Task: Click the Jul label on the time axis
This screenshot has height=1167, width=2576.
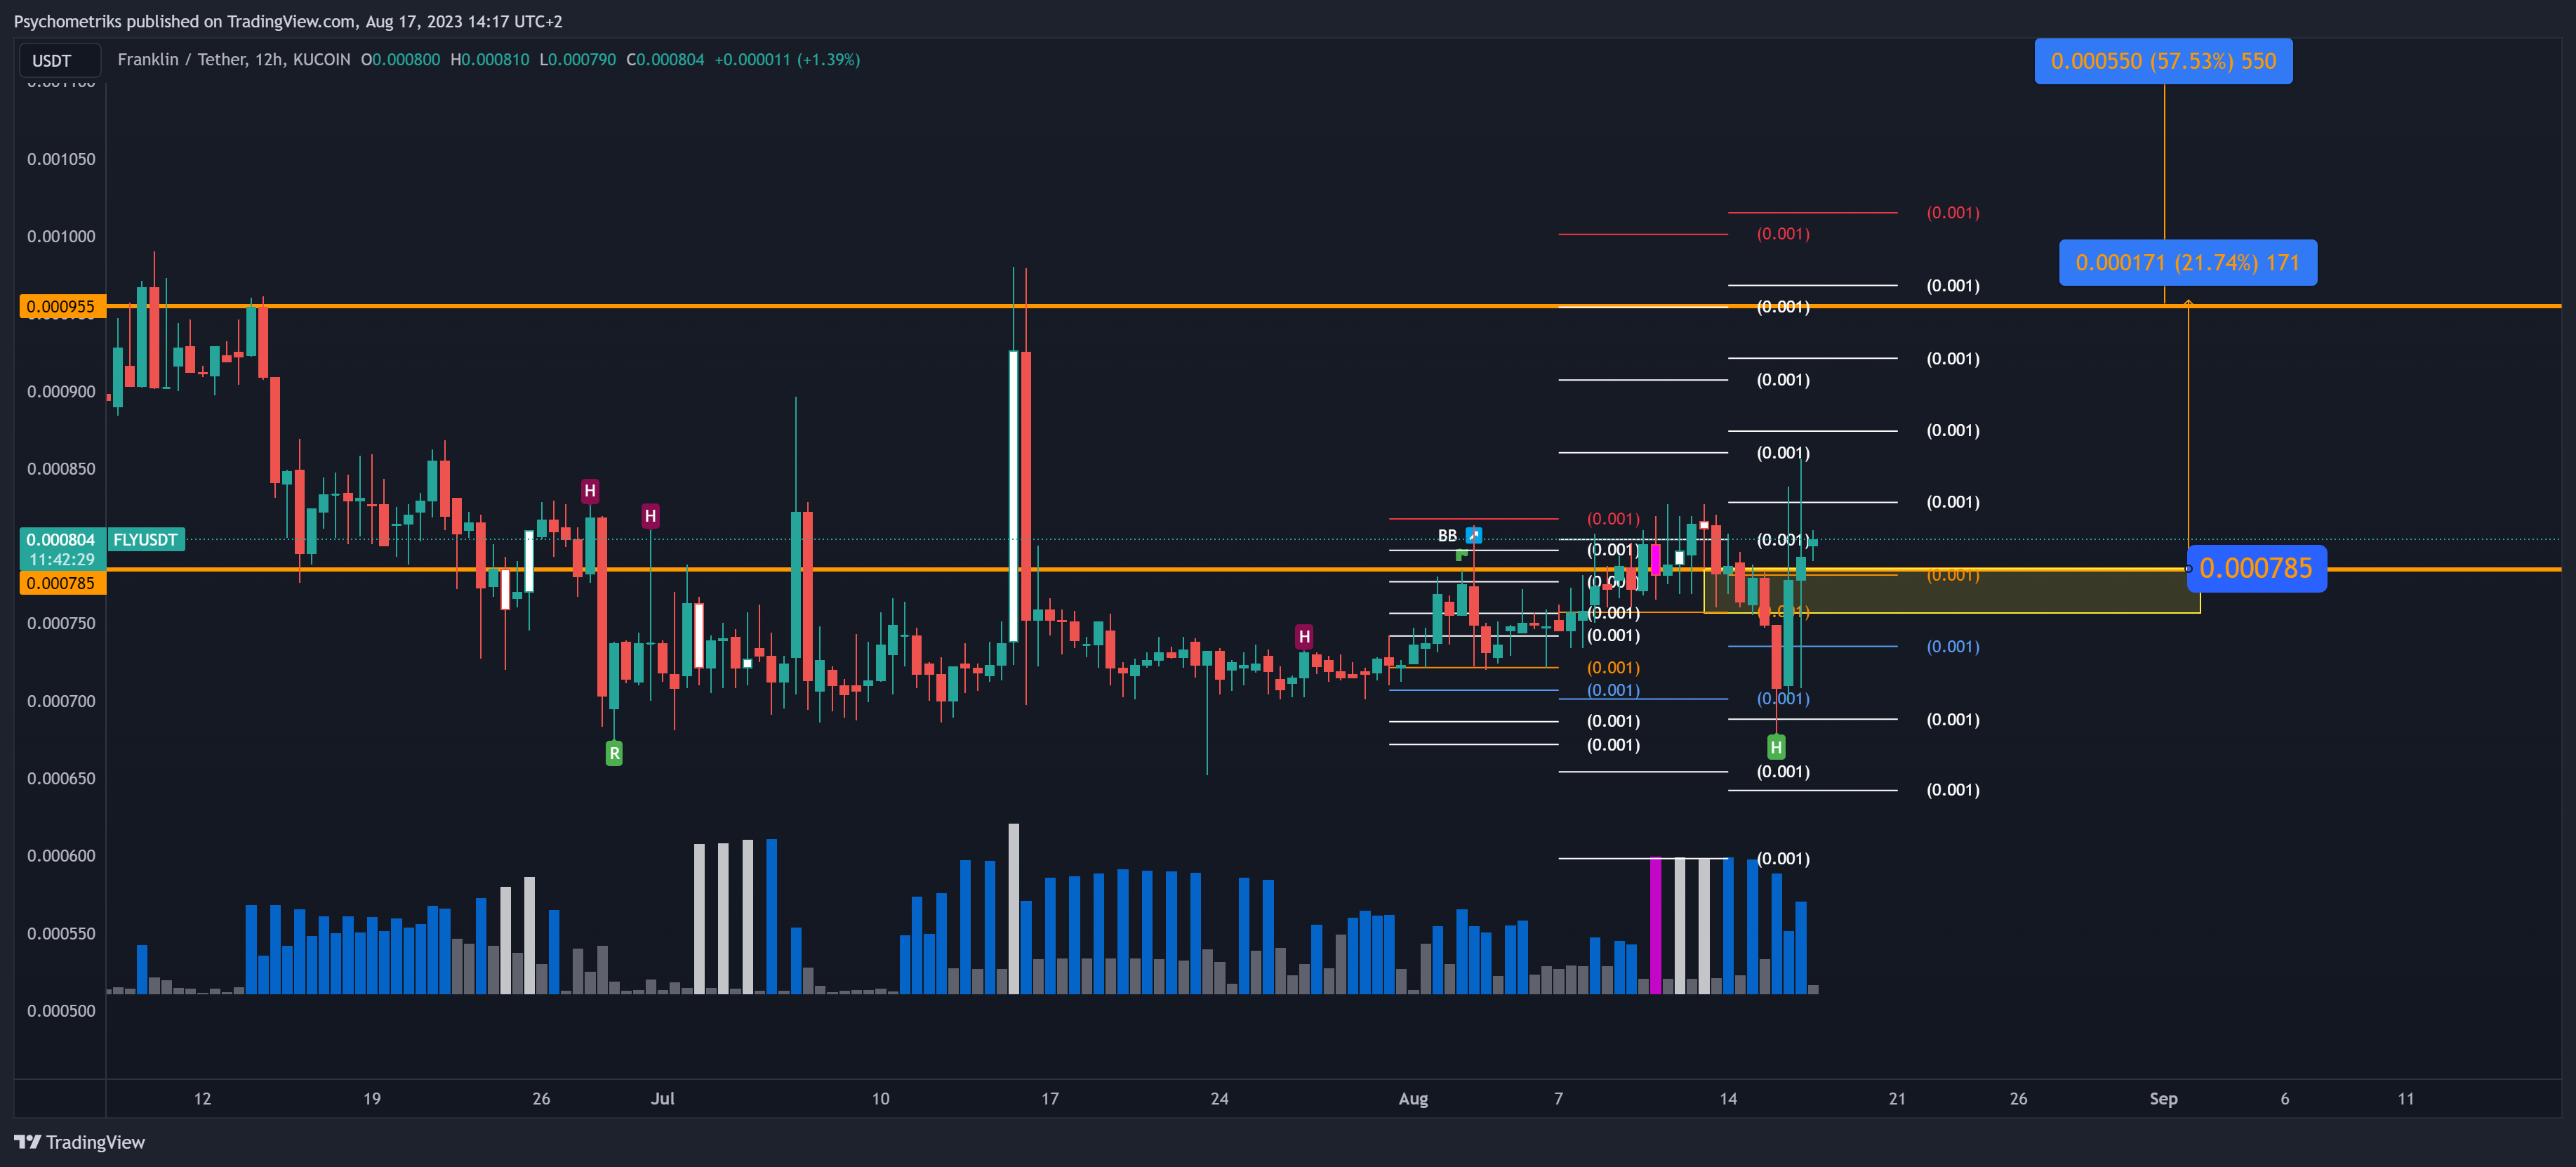Action: pyautogui.click(x=662, y=1099)
